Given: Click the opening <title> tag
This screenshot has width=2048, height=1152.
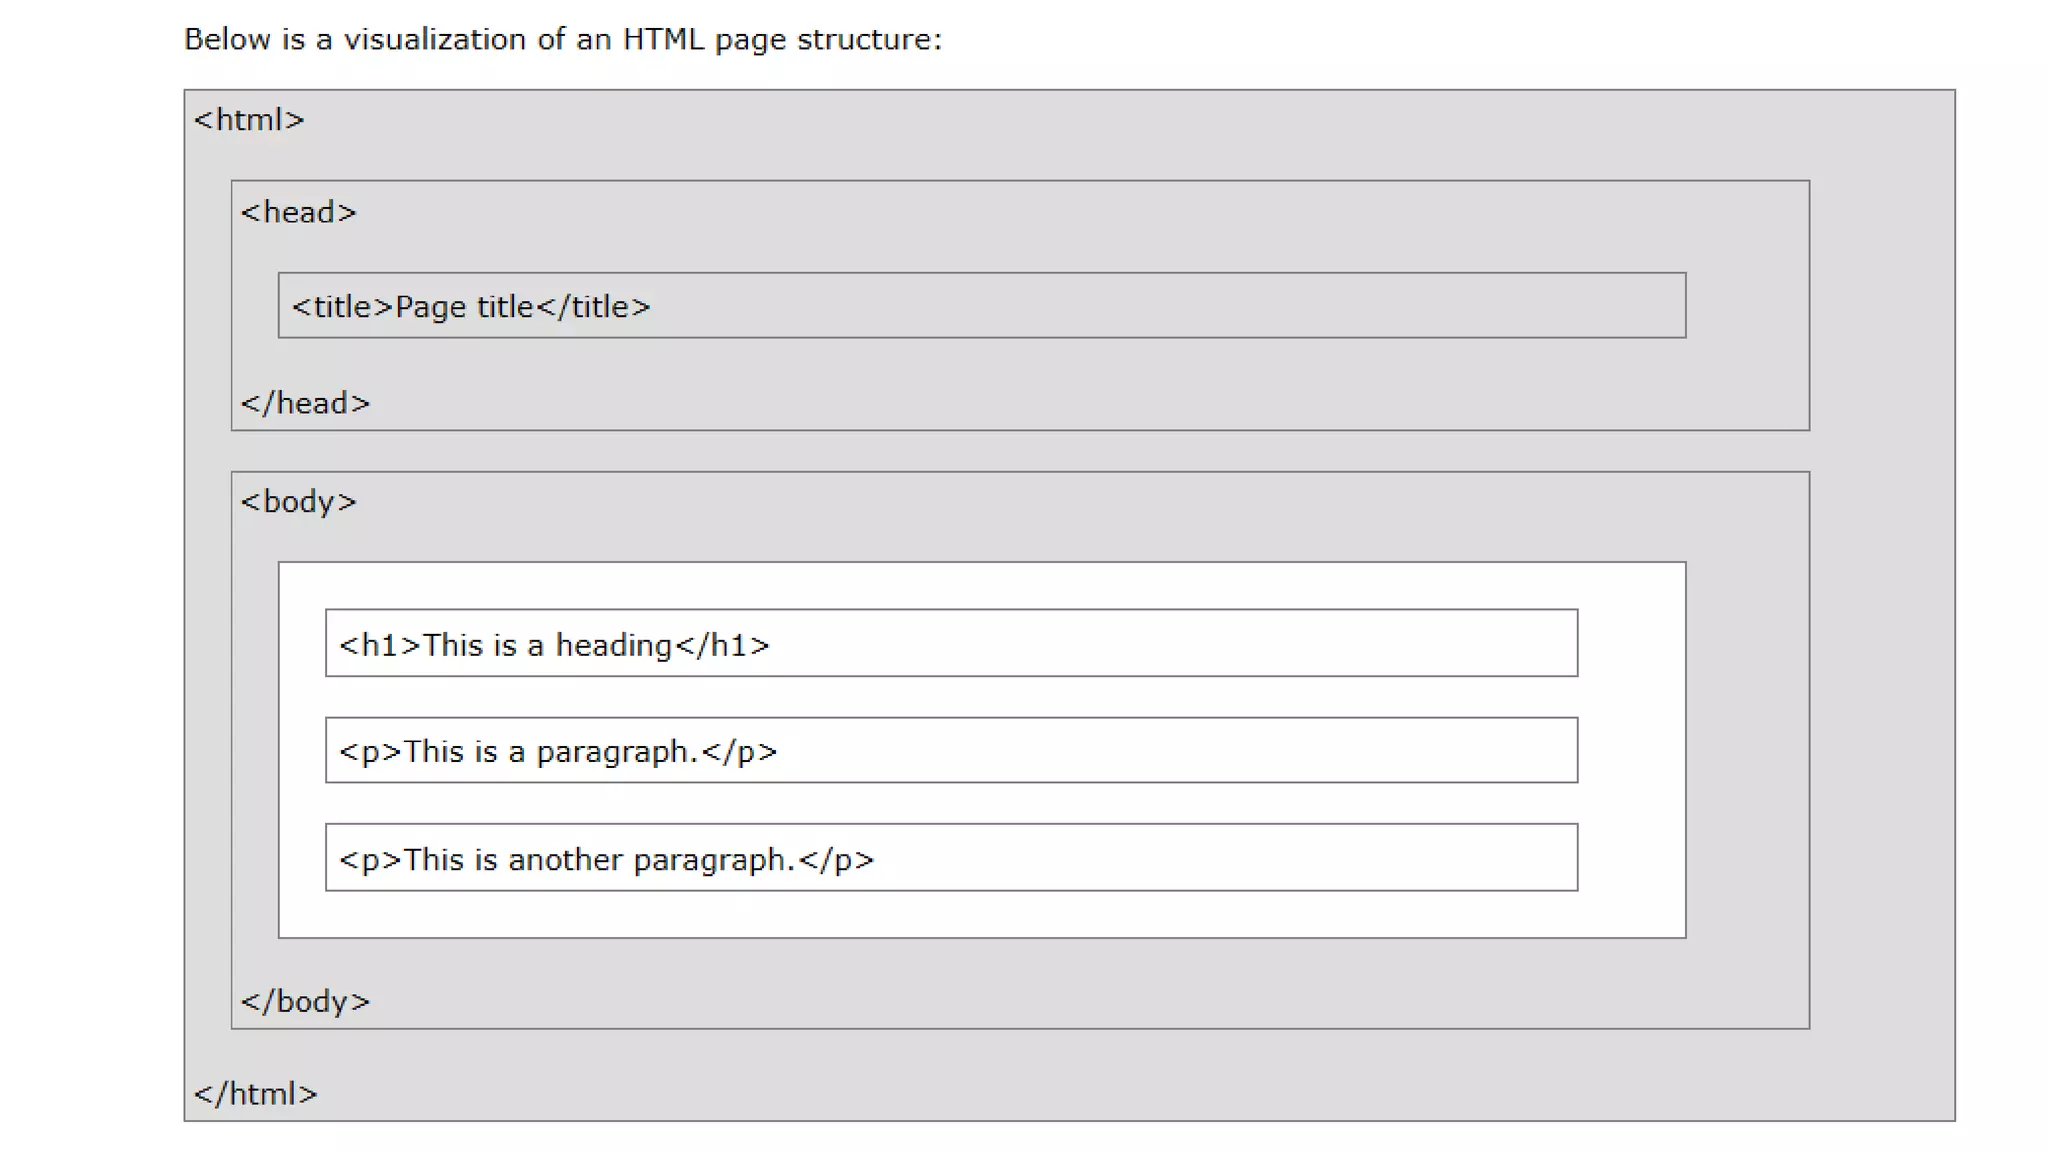Looking at the screenshot, I should [x=342, y=307].
